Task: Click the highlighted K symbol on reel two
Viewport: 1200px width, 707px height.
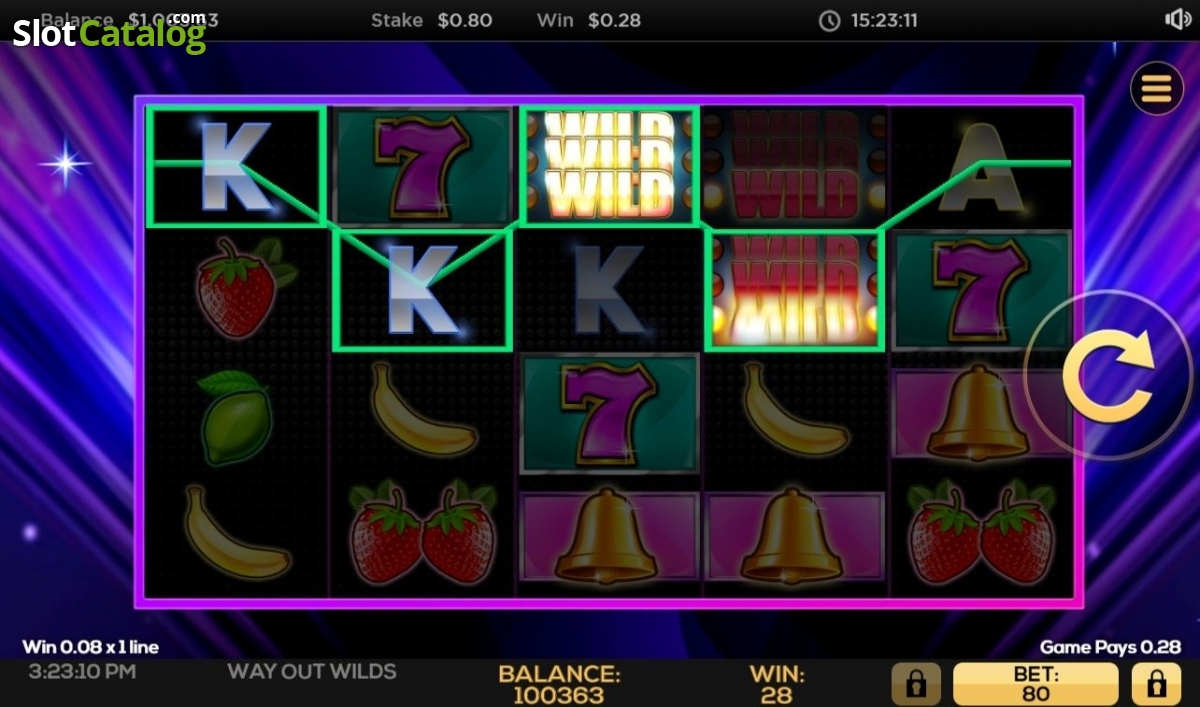Action: click(422, 290)
